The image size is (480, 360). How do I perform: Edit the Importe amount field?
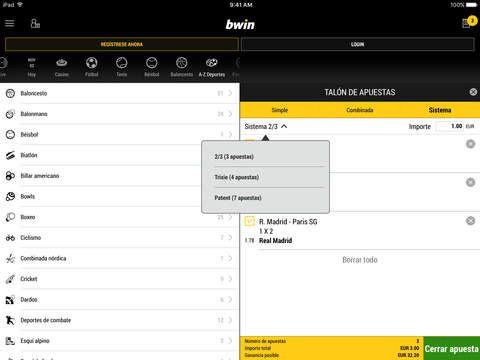click(450, 126)
